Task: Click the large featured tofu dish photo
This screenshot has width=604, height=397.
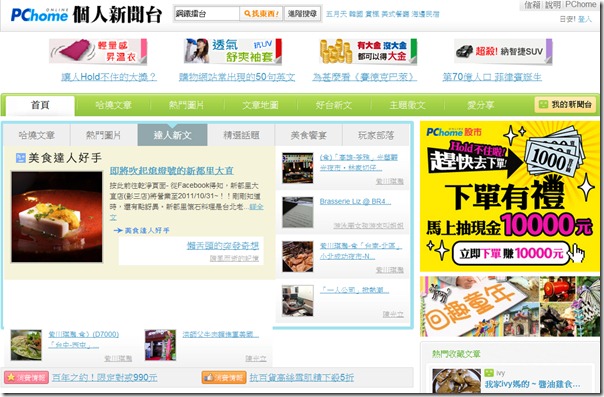Action: click(57, 217)
